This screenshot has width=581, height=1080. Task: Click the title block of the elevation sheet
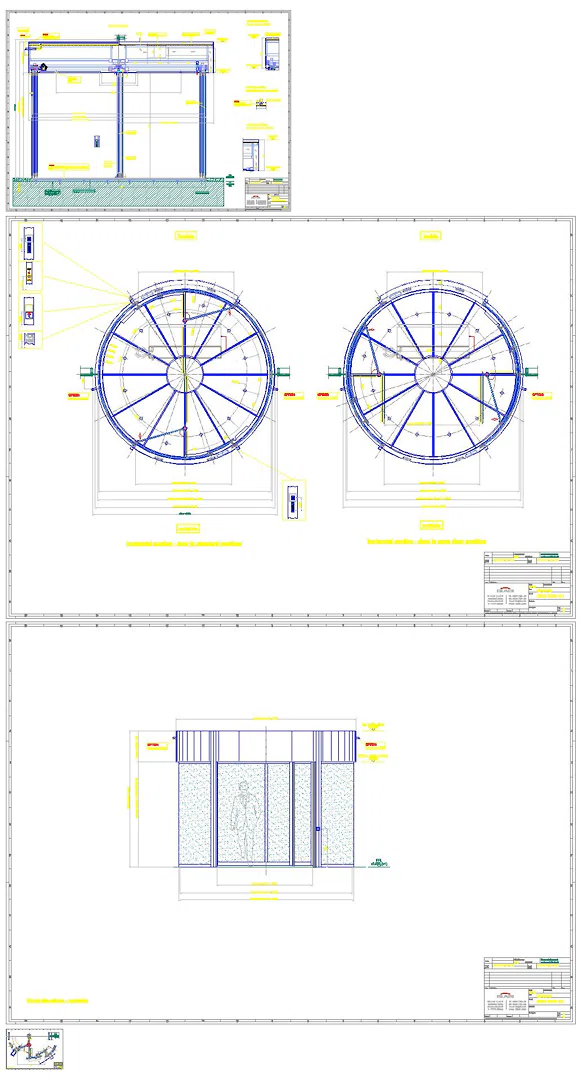[528, 988]
